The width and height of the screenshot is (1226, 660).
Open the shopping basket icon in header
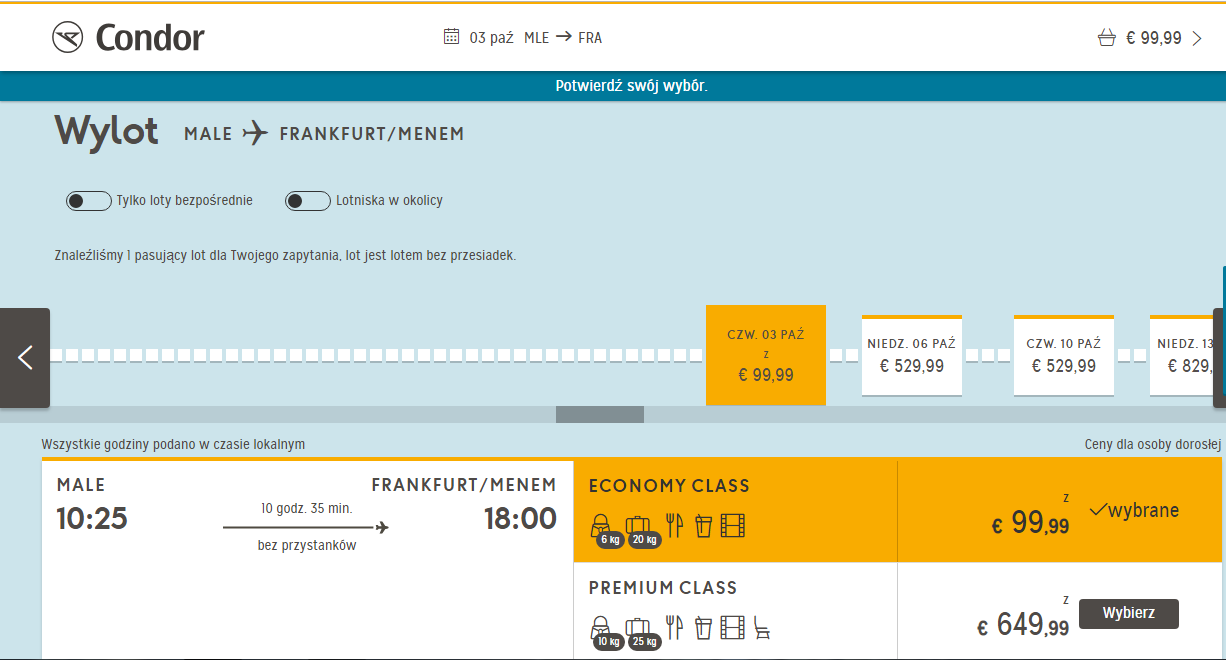pos(1106,38)
